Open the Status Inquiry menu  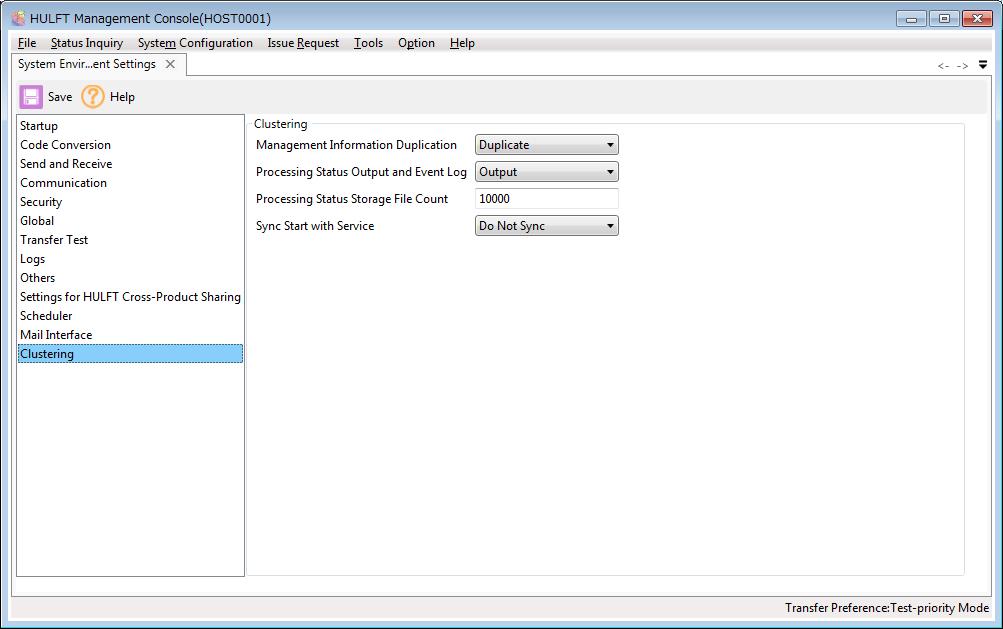pyautogui.click(x=86, y=43)
